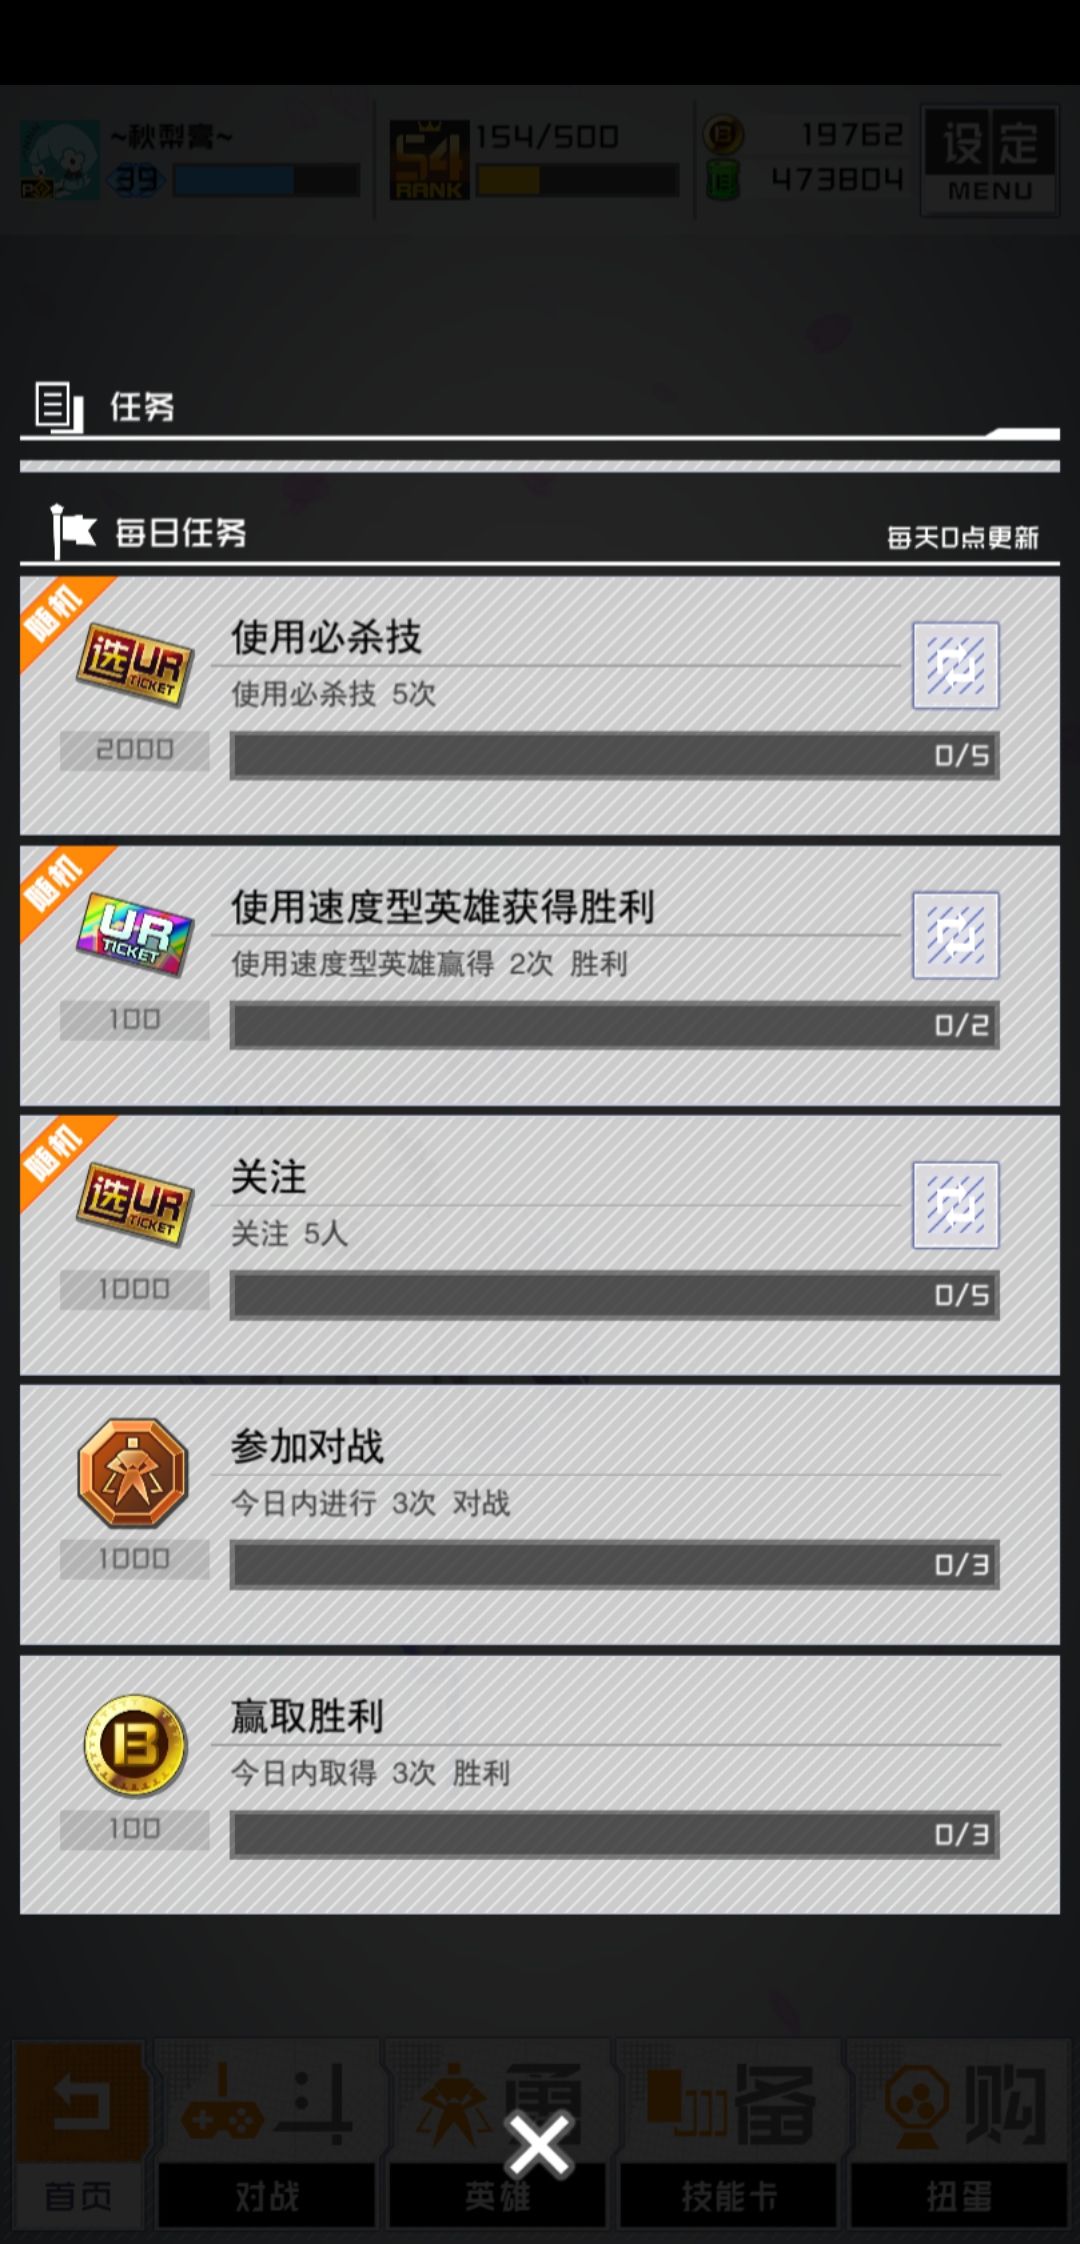Tap the 参加对战 mission progress bar
Viewport: 1080px width, 2244px height.
pos(614,1565)
